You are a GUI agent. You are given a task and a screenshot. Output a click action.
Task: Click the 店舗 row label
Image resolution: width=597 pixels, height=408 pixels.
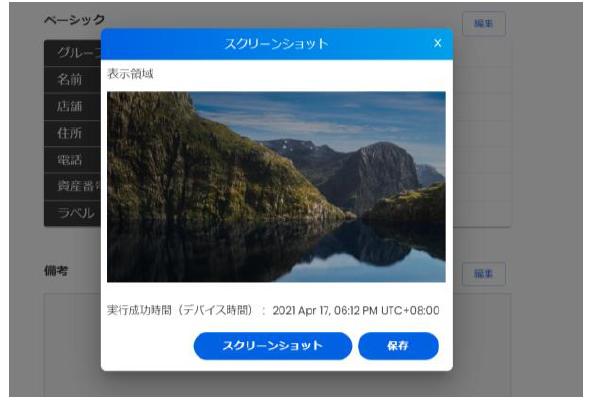[70, 106]
